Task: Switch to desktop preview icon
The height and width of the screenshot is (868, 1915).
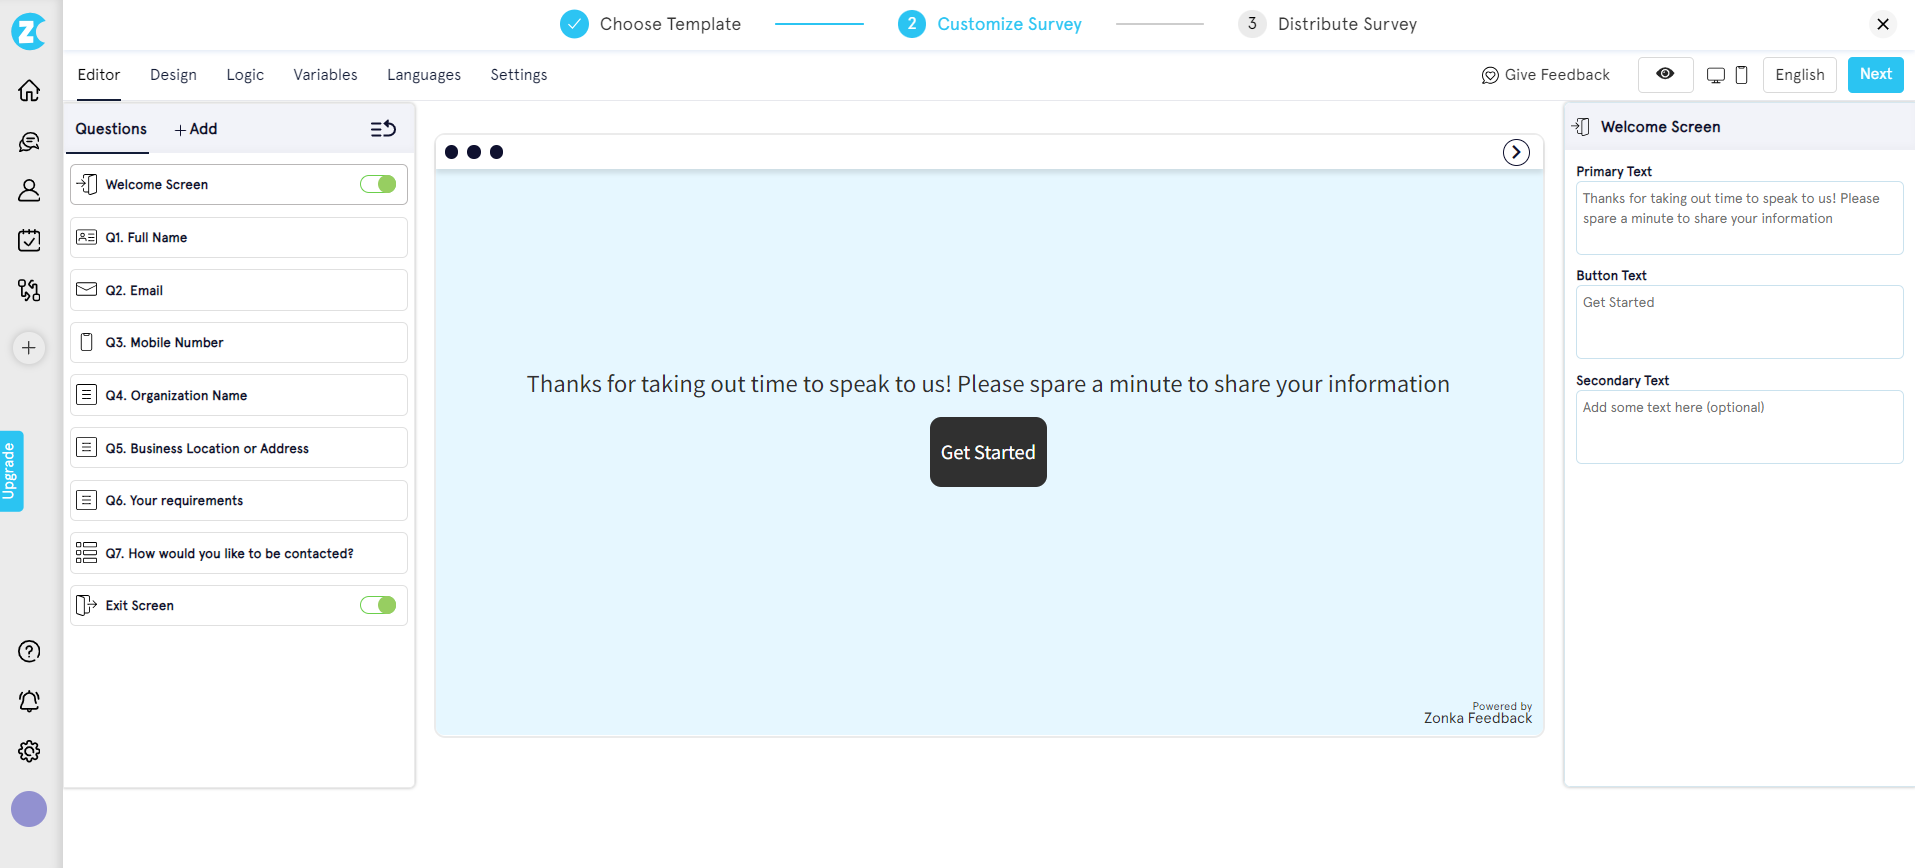Action: click(x=1716, y=75)
